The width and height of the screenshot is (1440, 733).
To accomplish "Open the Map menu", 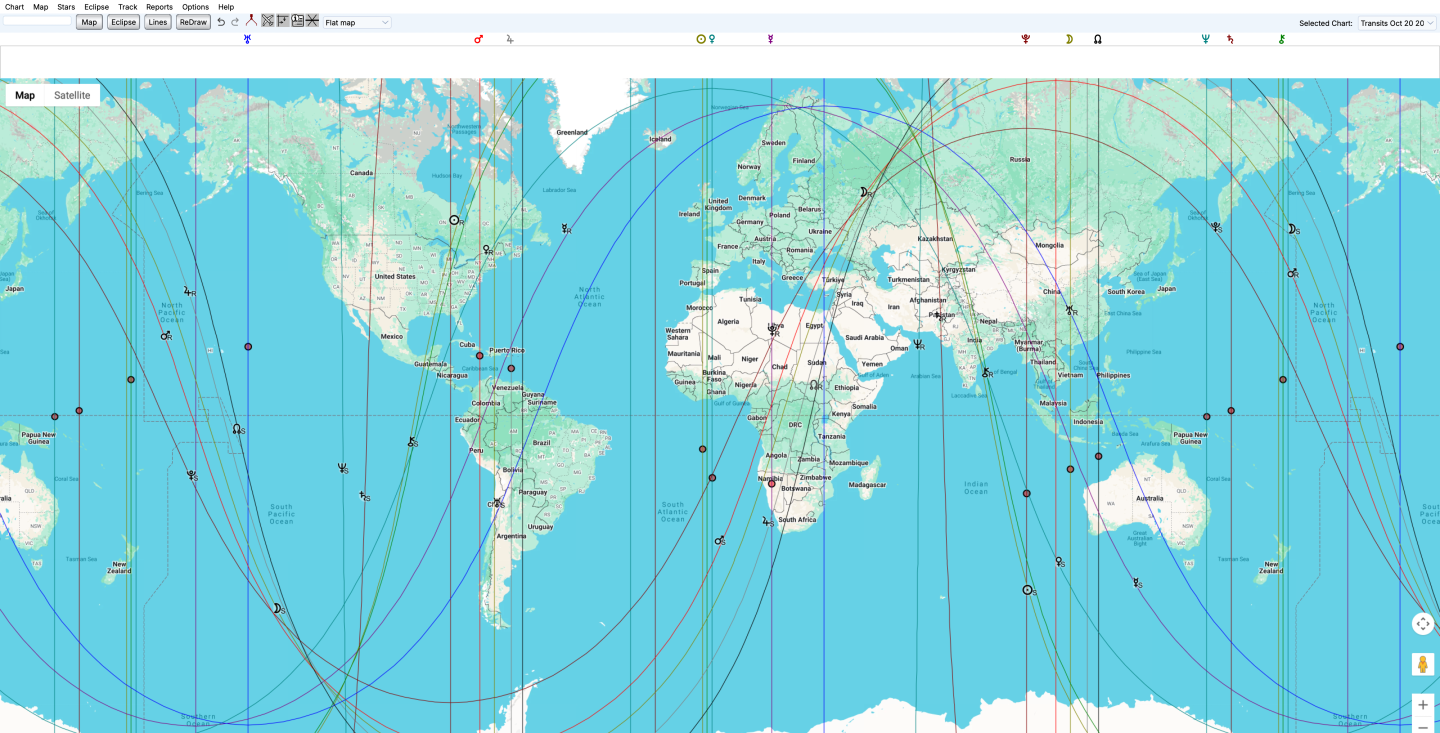I will point(40,7).
